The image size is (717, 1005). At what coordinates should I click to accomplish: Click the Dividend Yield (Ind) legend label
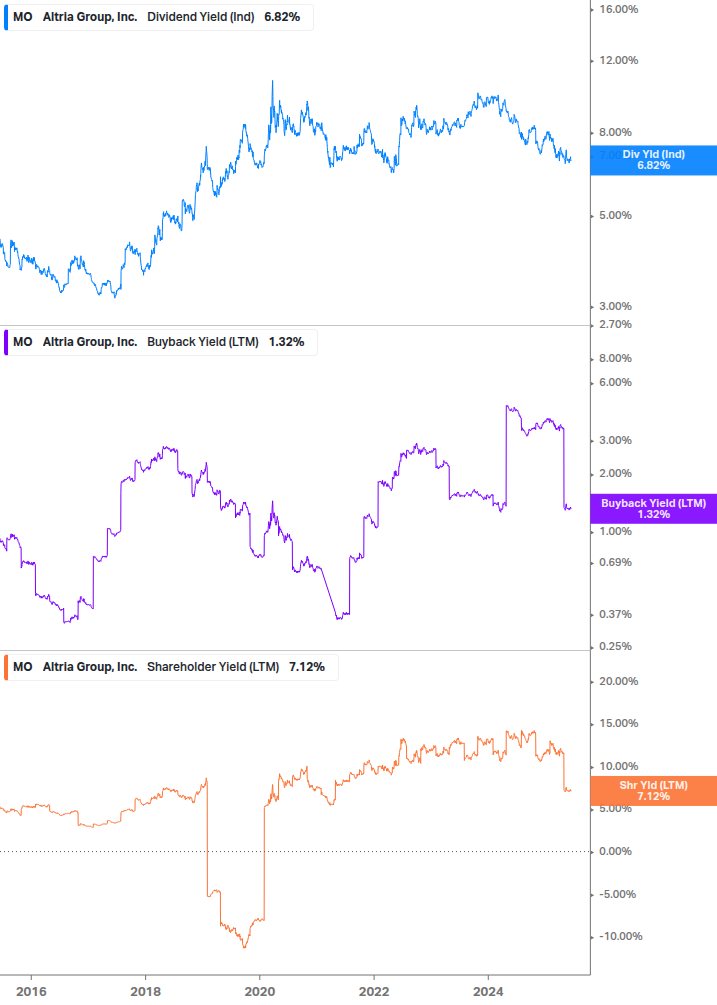(201, 17)
